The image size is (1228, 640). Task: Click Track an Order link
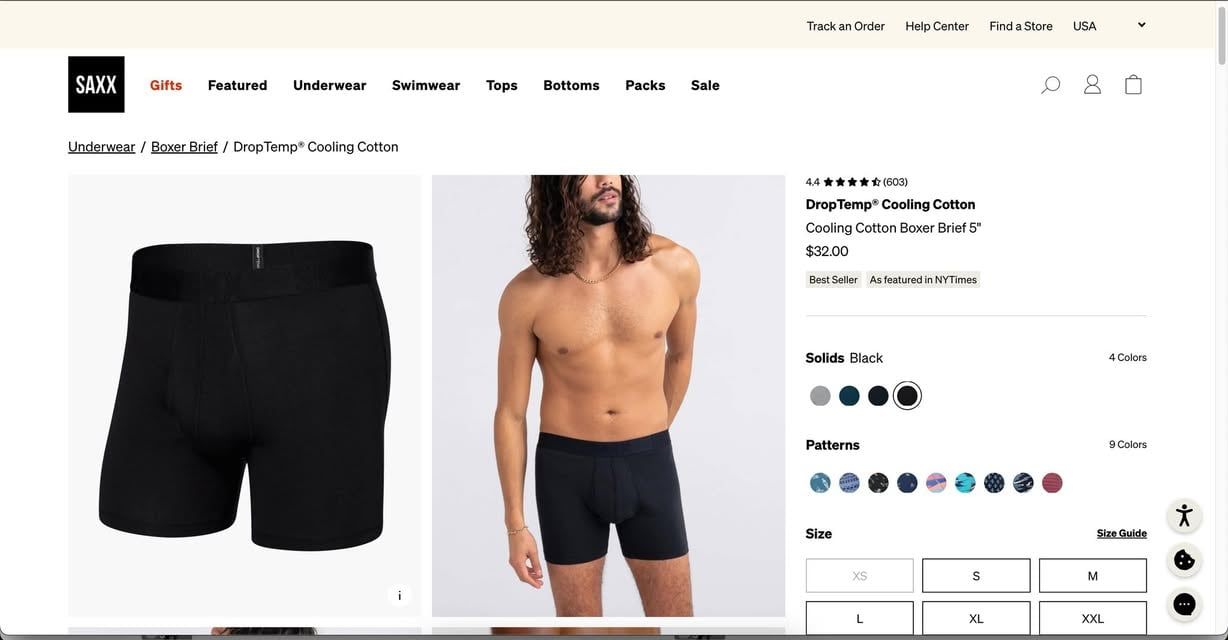(x=846, y=26)
